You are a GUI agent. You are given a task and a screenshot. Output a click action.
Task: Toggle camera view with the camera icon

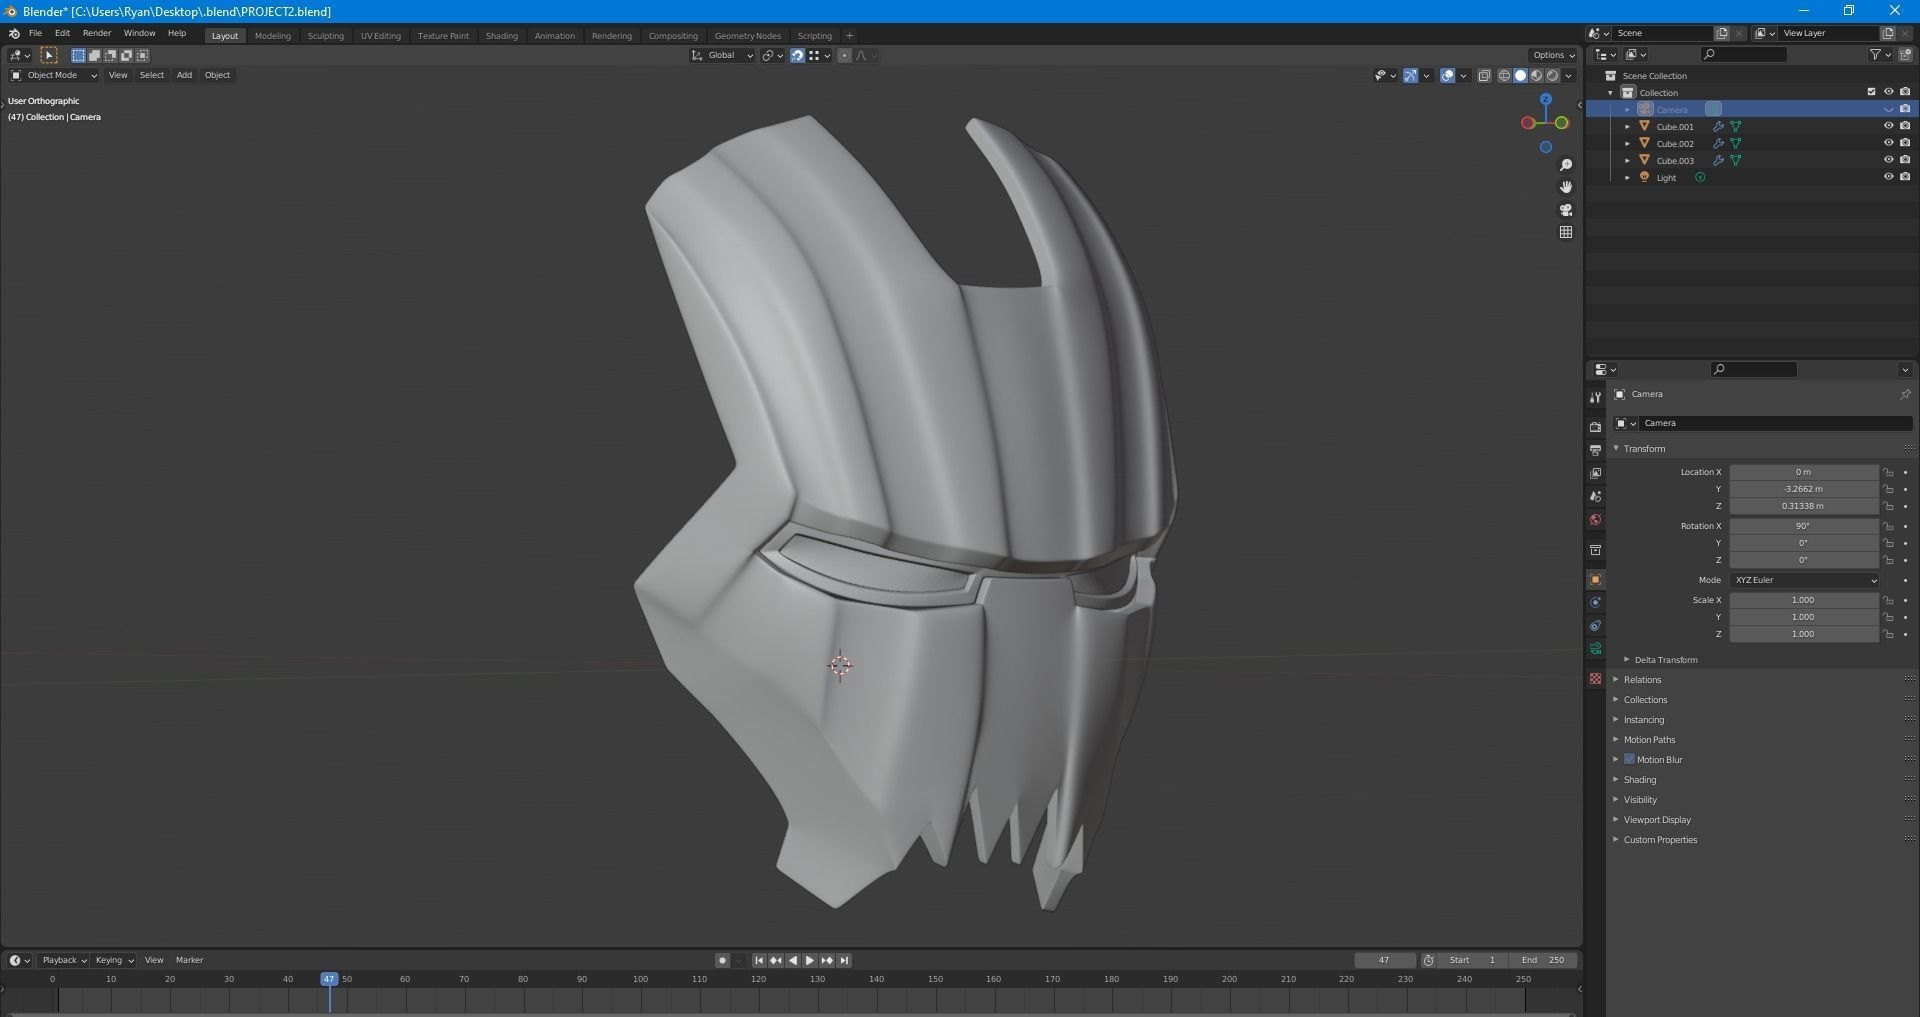click(1566, 210)
